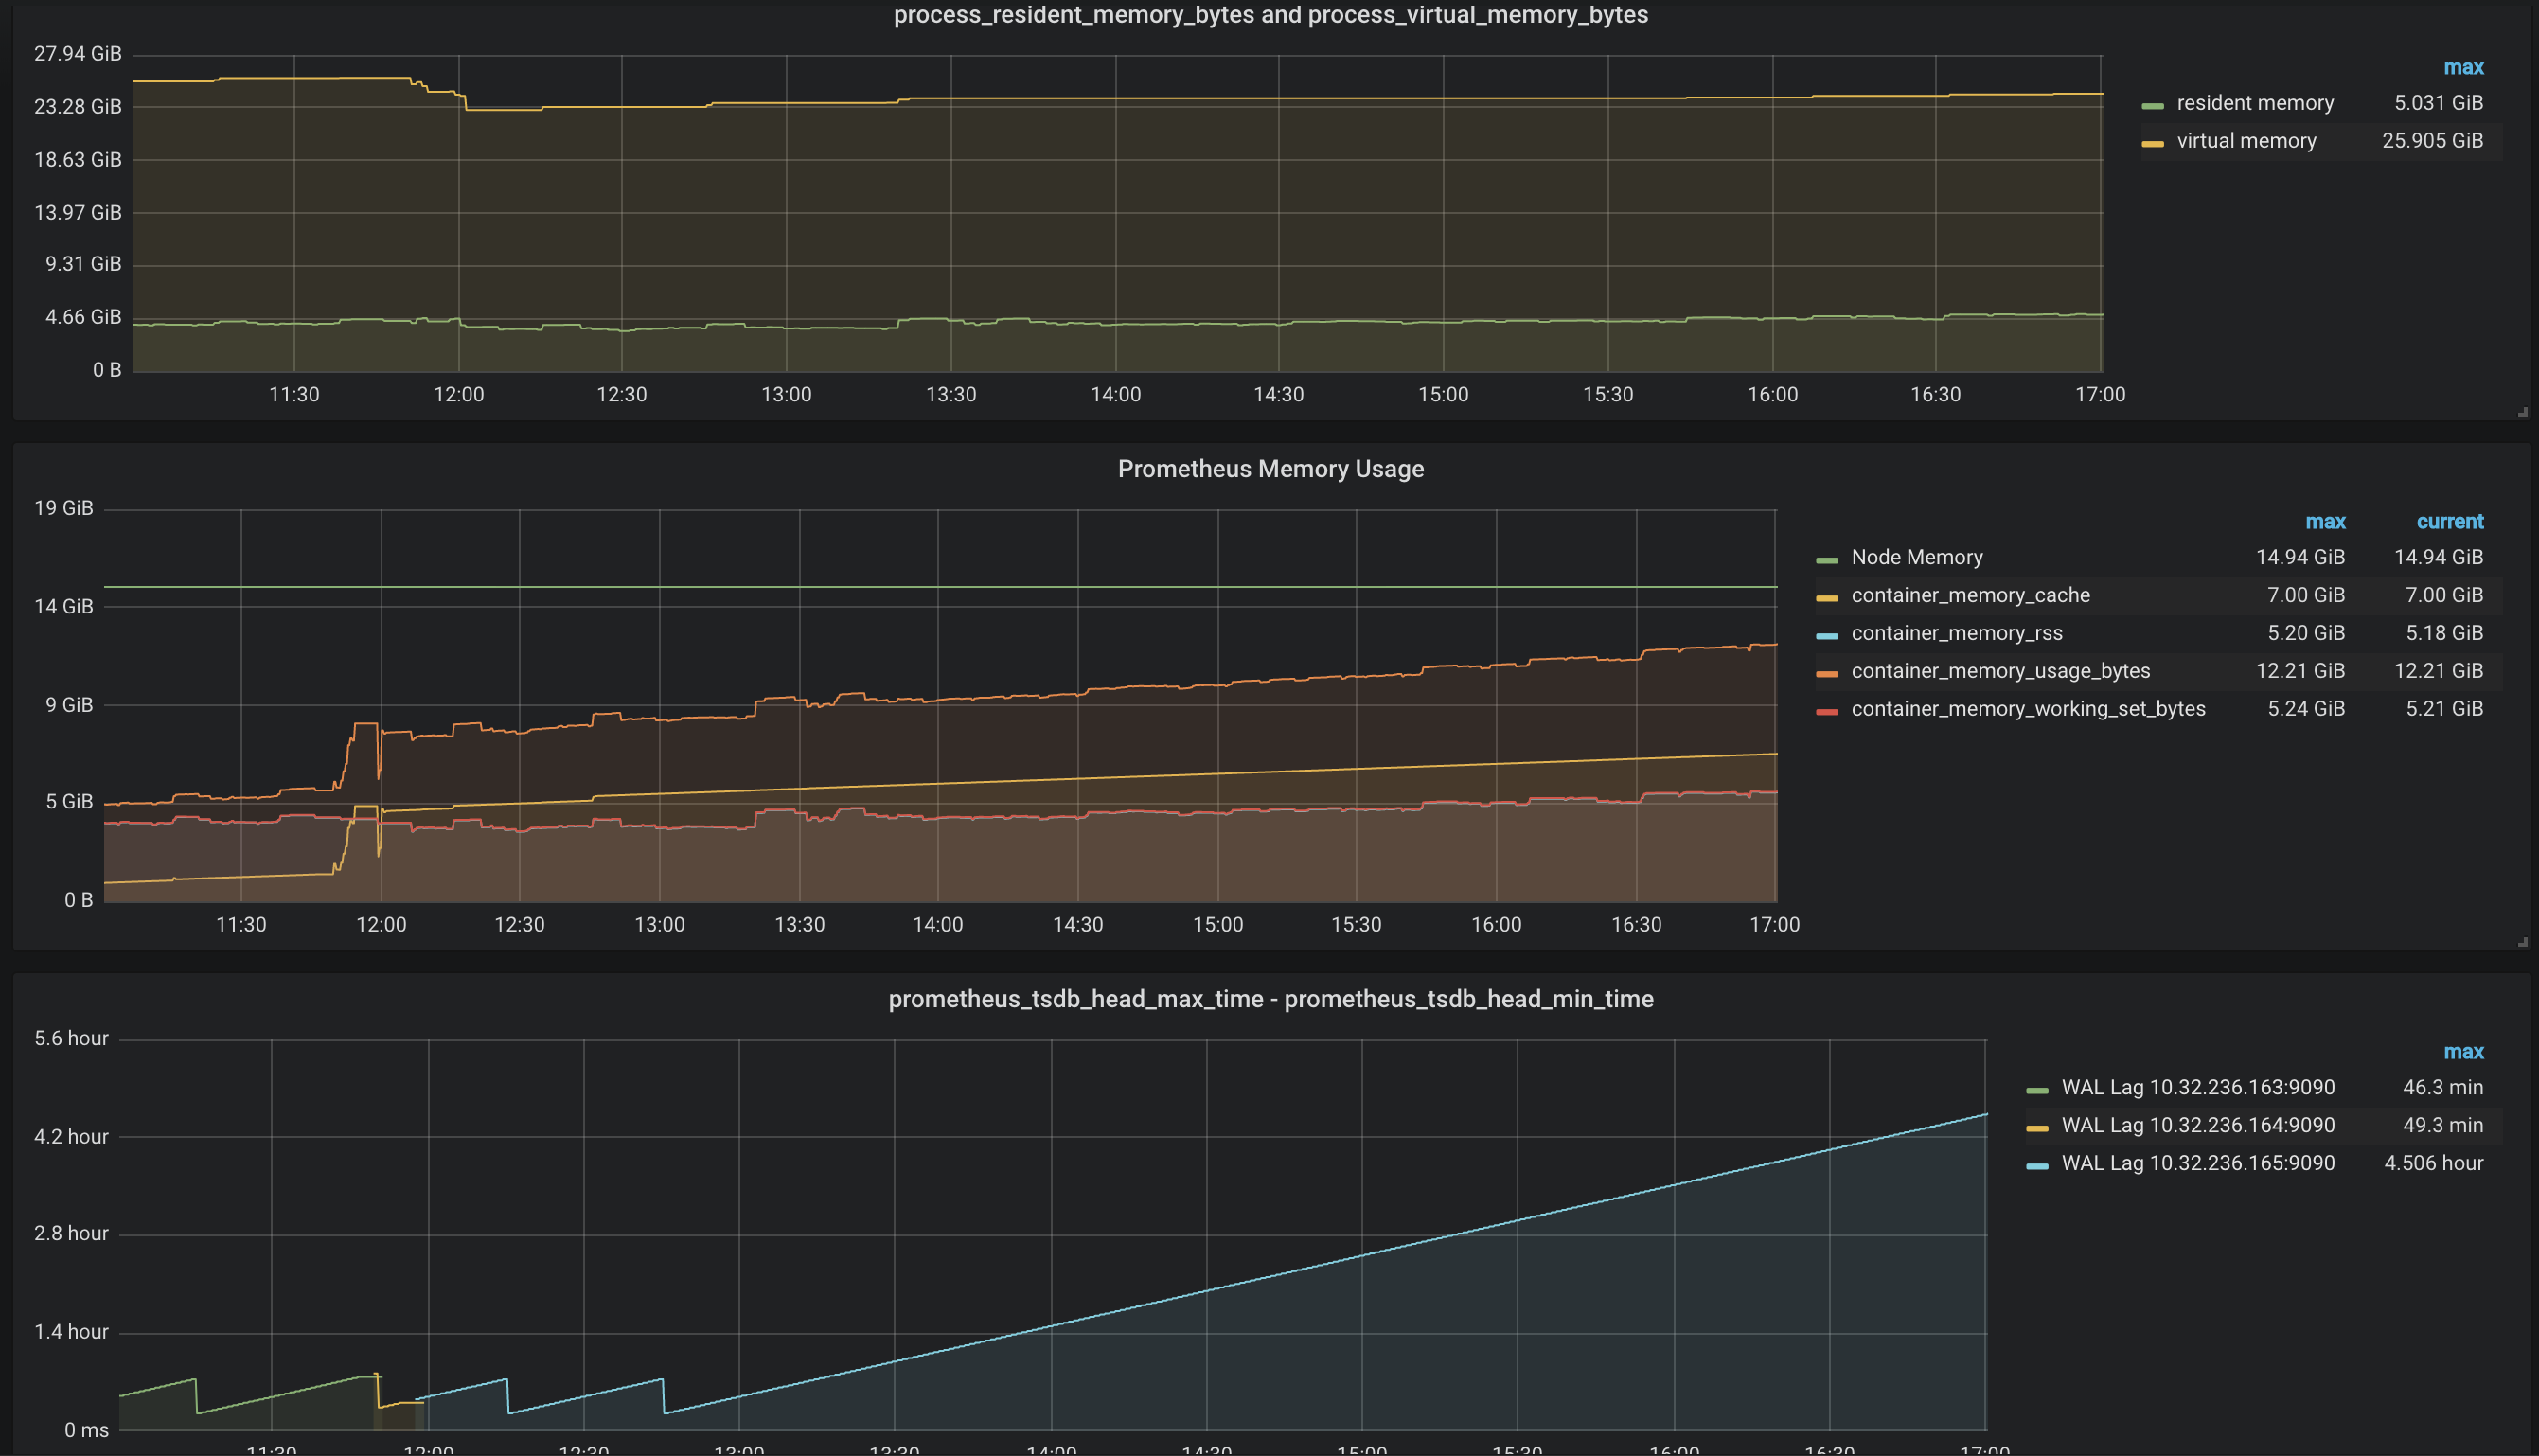Toggle the WAL Lag 10.32.236.164:9090 series label

[2197, 1125]
